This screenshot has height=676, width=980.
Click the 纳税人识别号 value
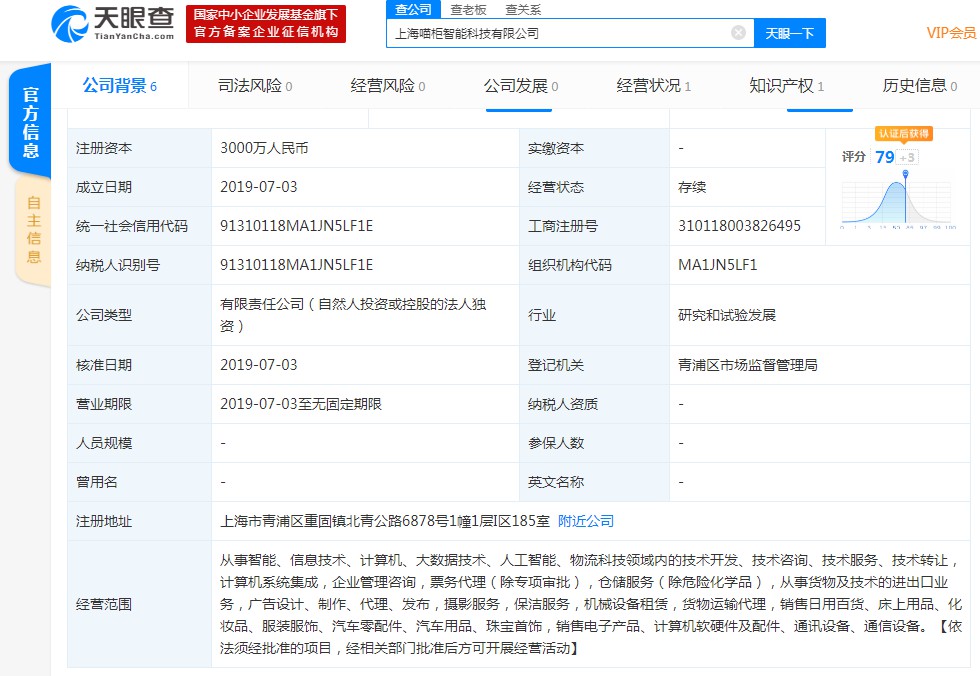296,265
